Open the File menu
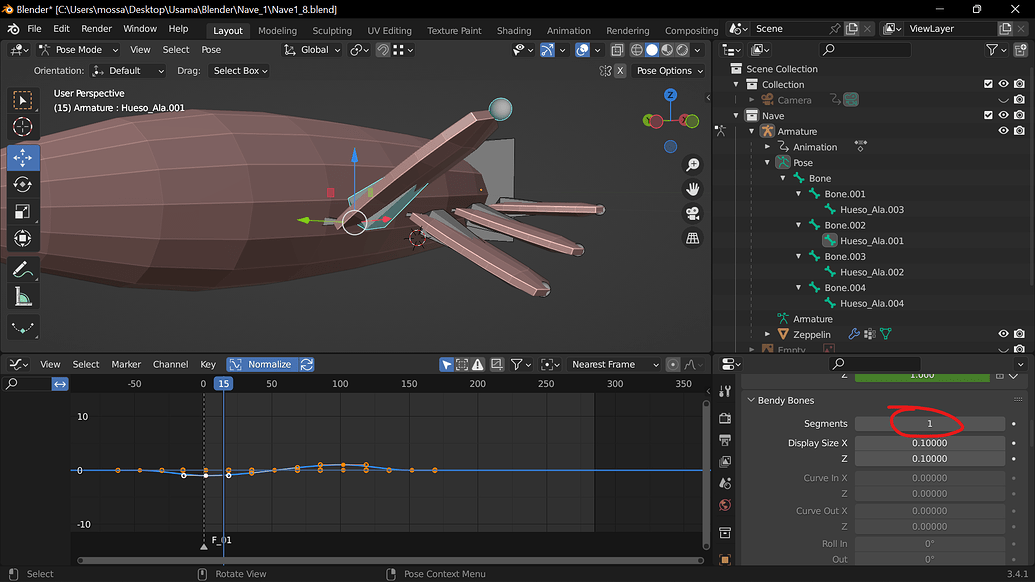This screenshot has width=1035, height=582. [x=34, y=29]
